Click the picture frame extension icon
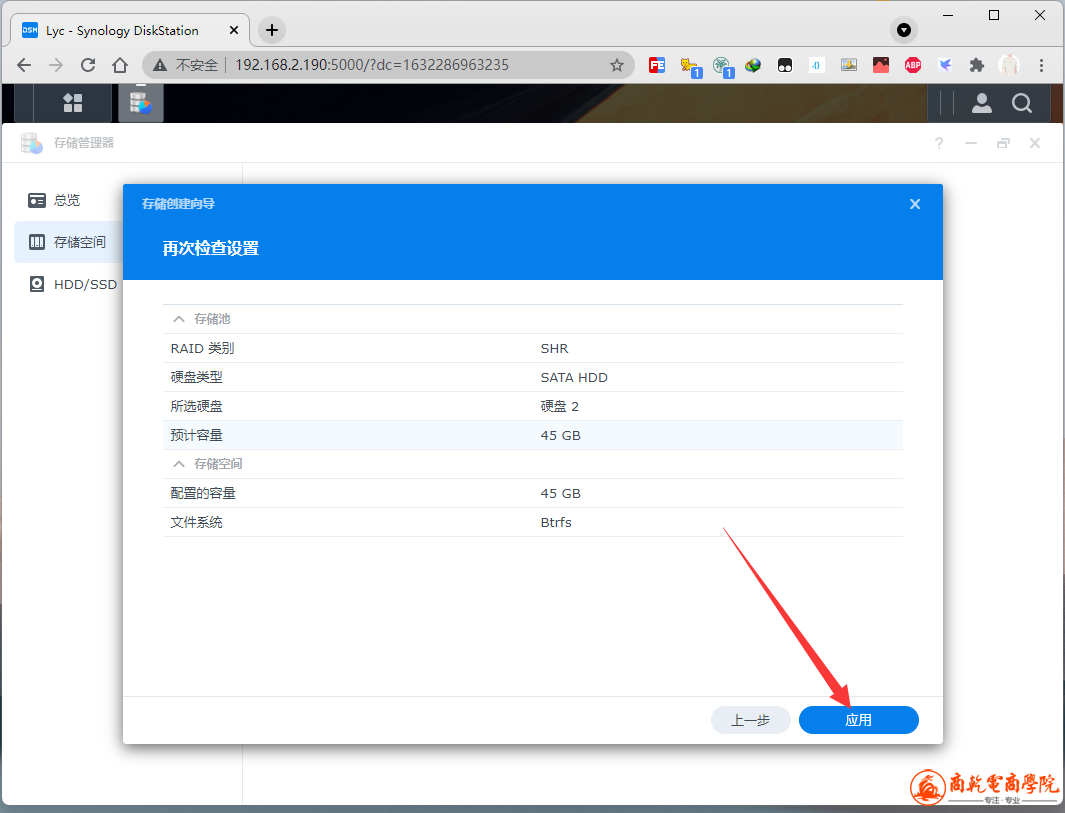The height and width of the screenshot is (813, 1065). 849,65
